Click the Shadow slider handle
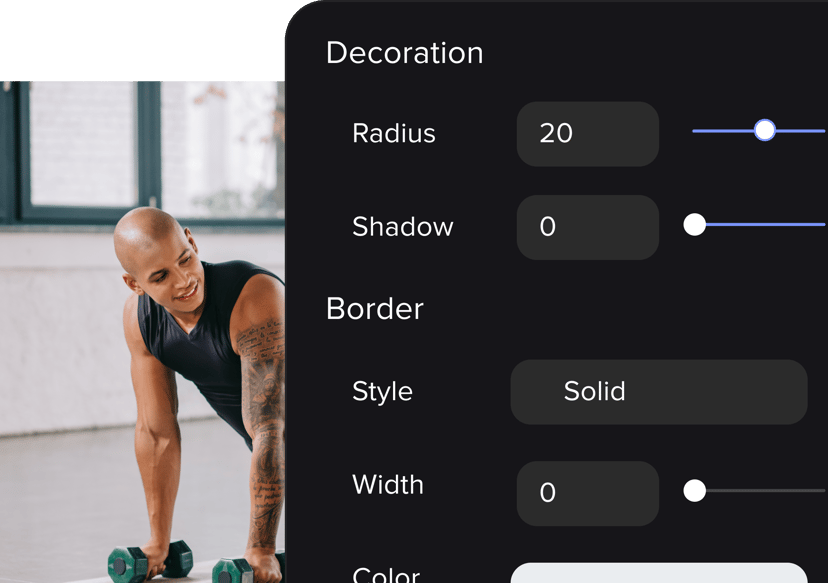Screen dimensions: 828x583 coord(694,224)
